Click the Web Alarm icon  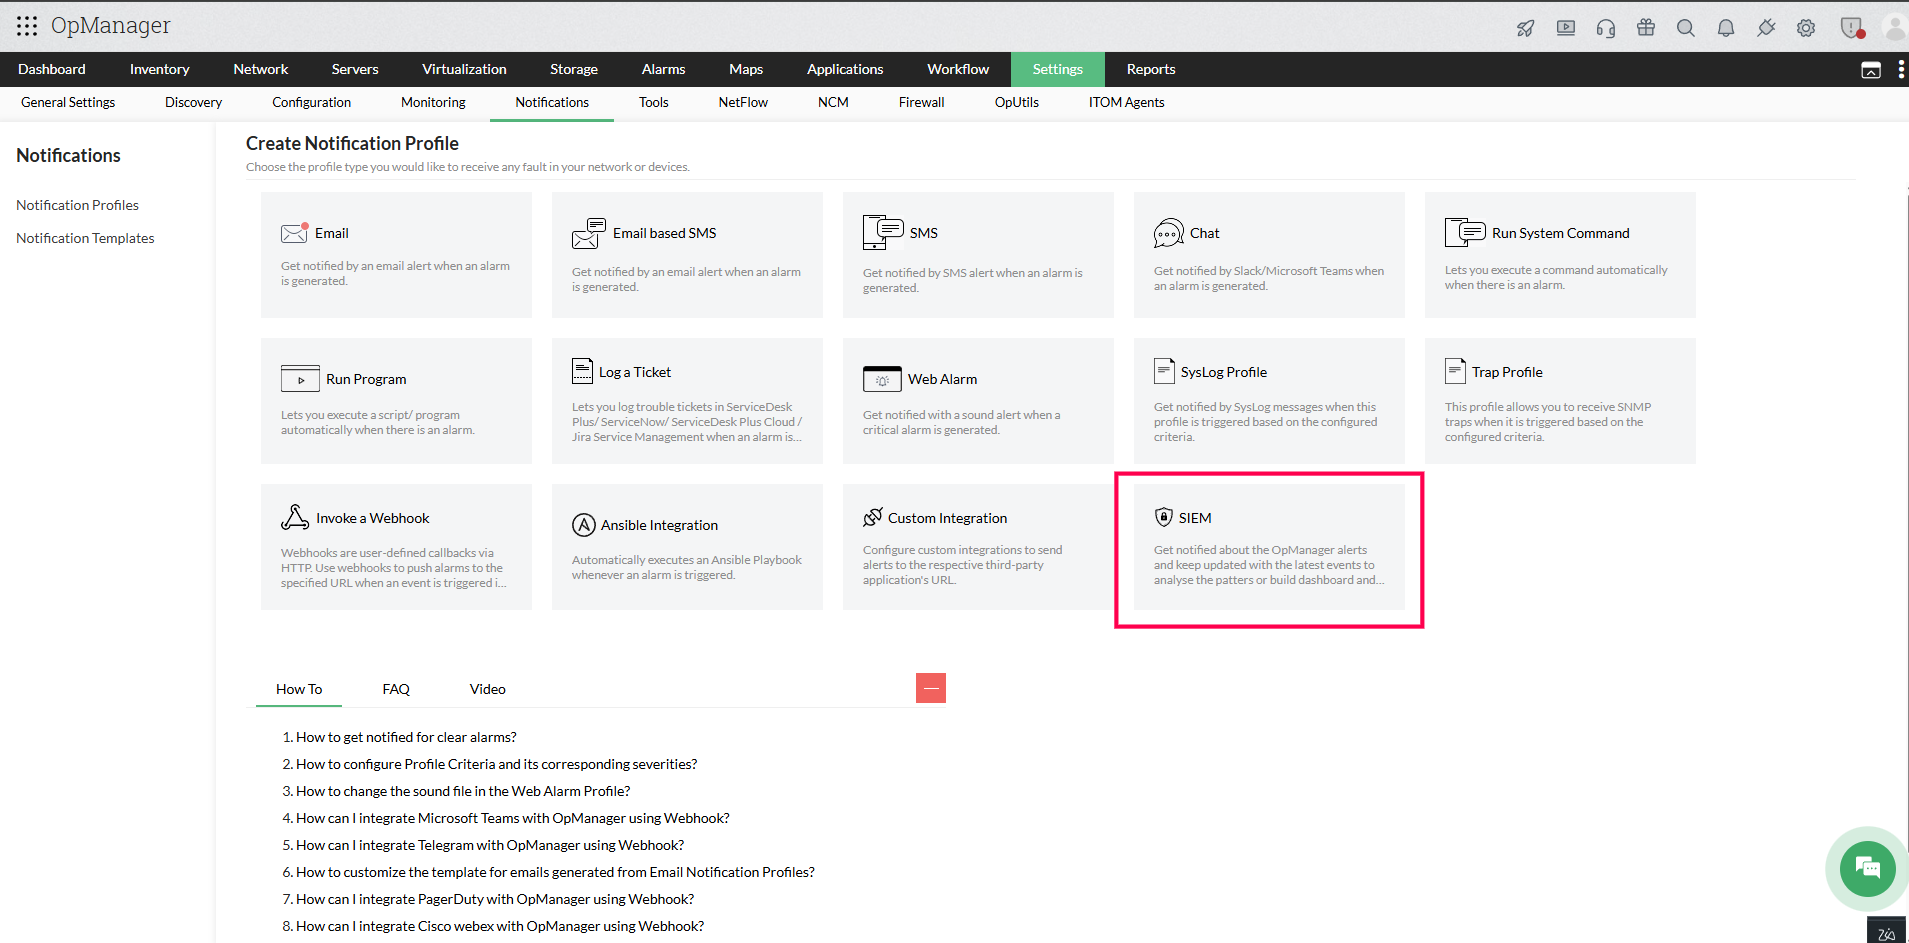pyautogui.click(x=882, y=379)
